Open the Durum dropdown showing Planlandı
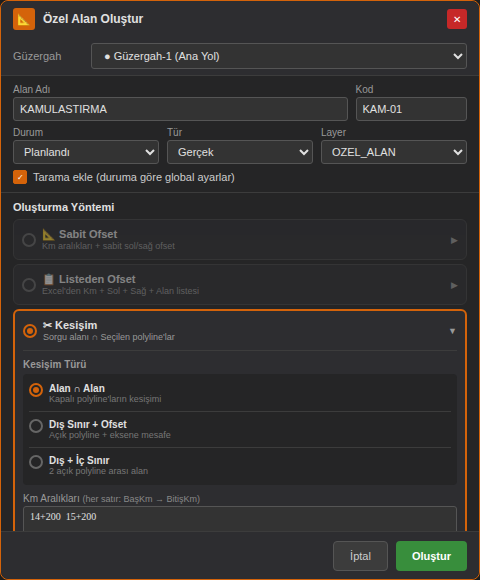Image resolution: width=480 pixels, height=580 pixels. coord(86,152)
